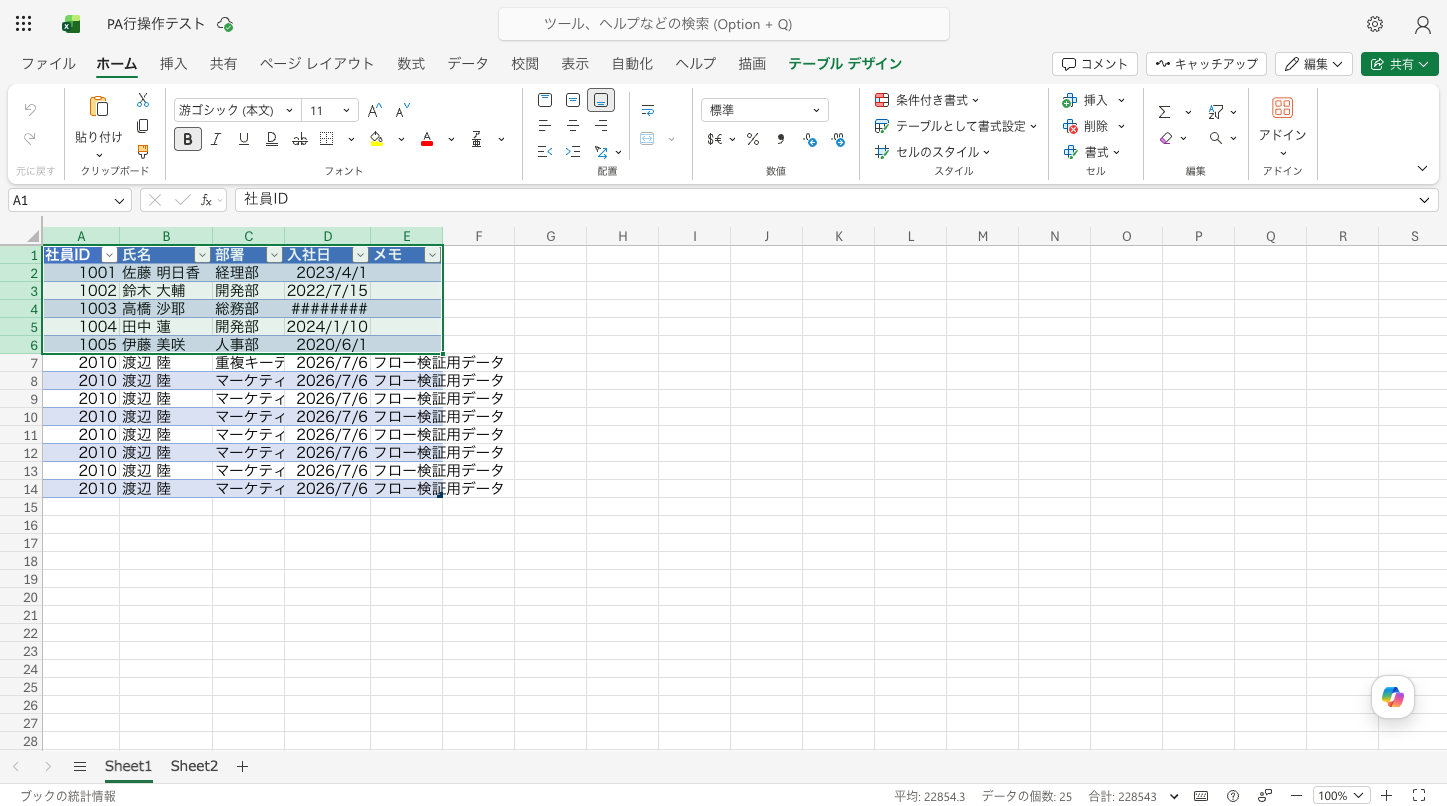Apply red font color button
The image size is (1447, 806).
pyautogui.click(x=427, y=139)
